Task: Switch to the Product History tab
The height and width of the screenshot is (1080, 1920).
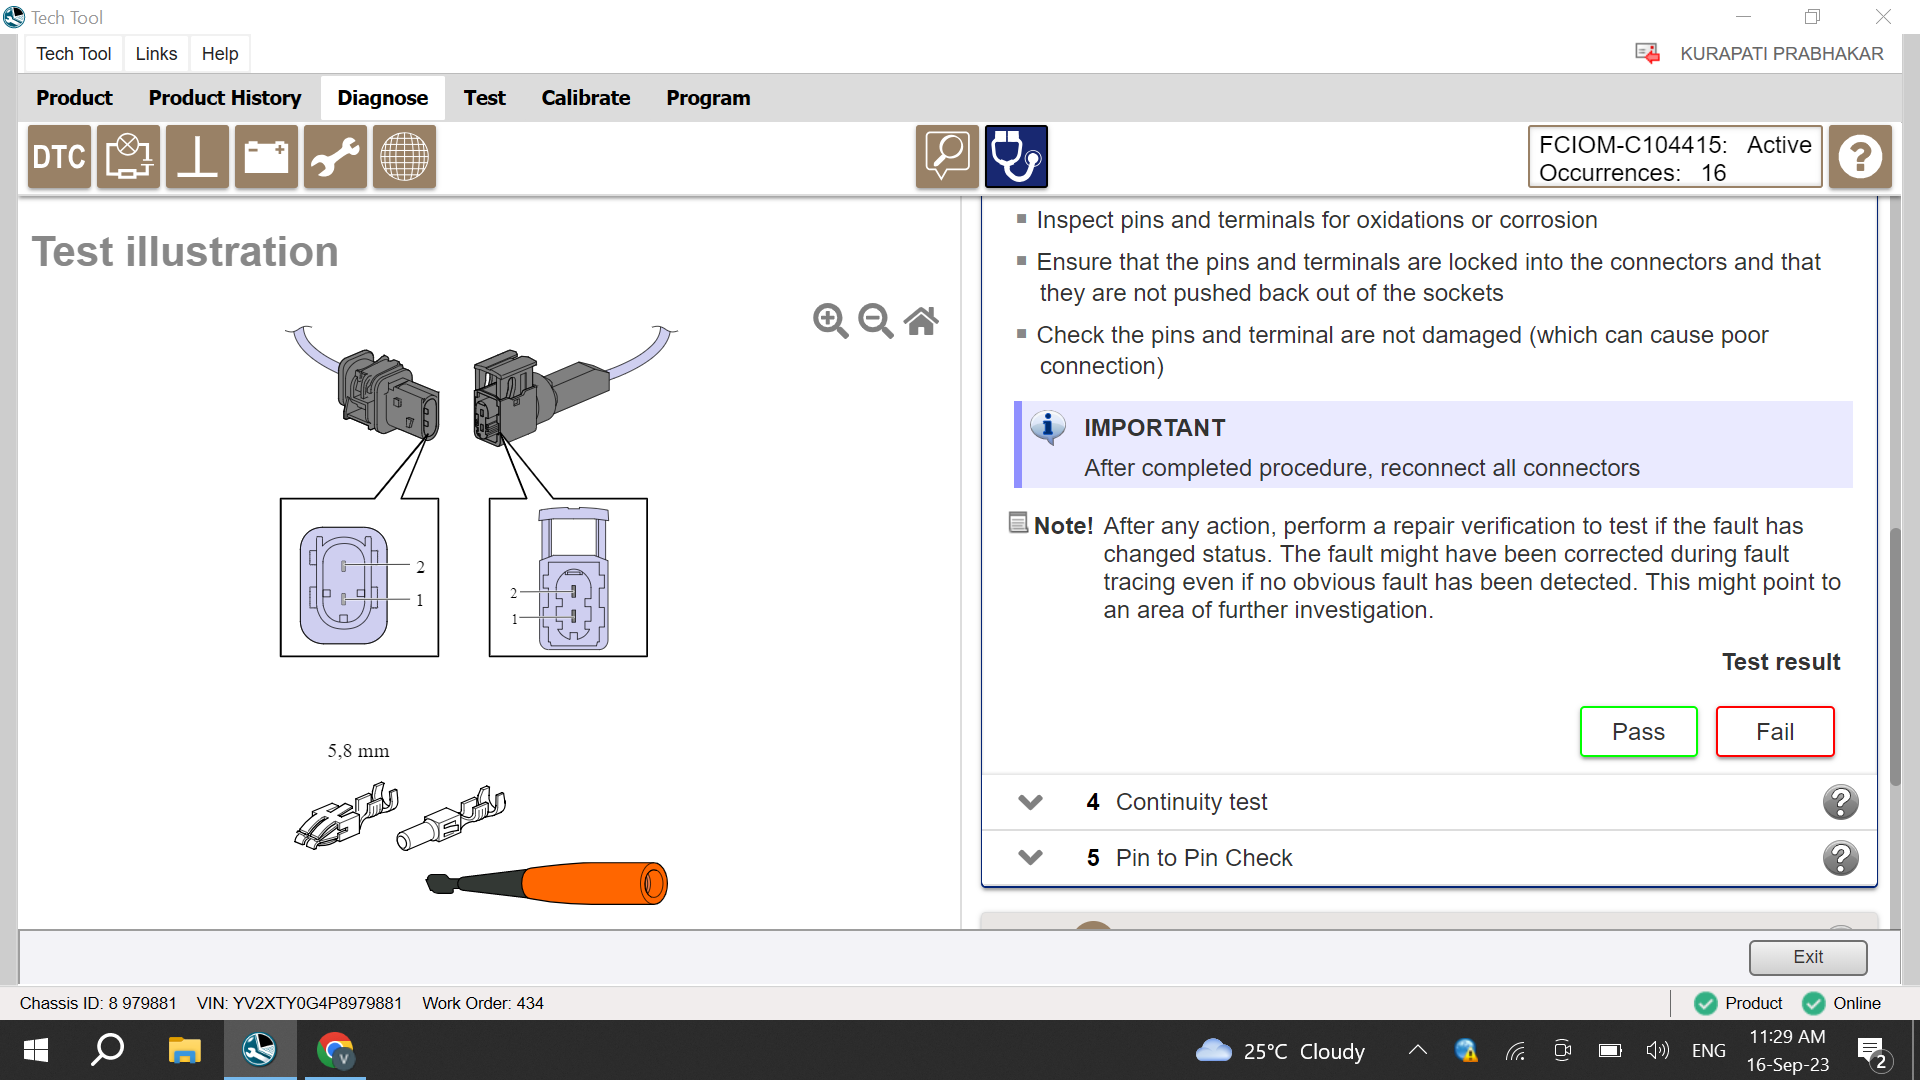Action: coord(225,98)
